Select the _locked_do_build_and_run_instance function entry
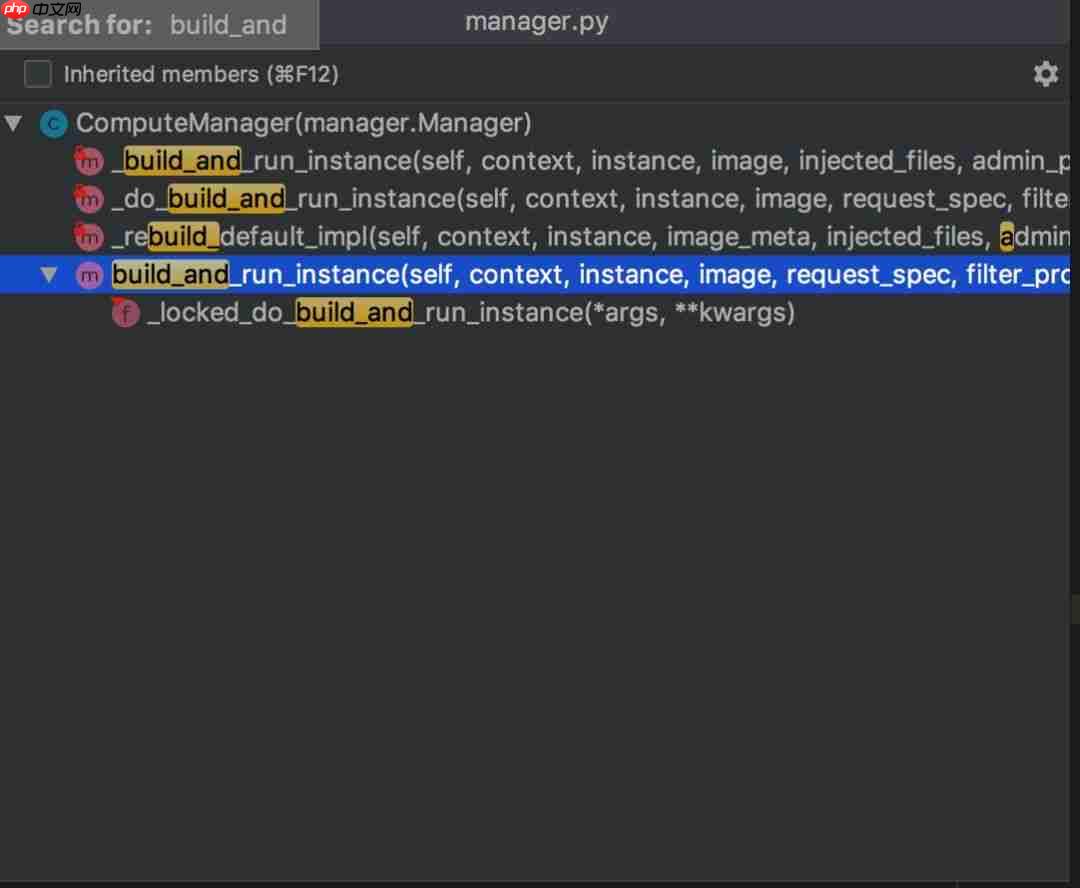Screen dimensions: 1080x888 (x=450, y=312)
